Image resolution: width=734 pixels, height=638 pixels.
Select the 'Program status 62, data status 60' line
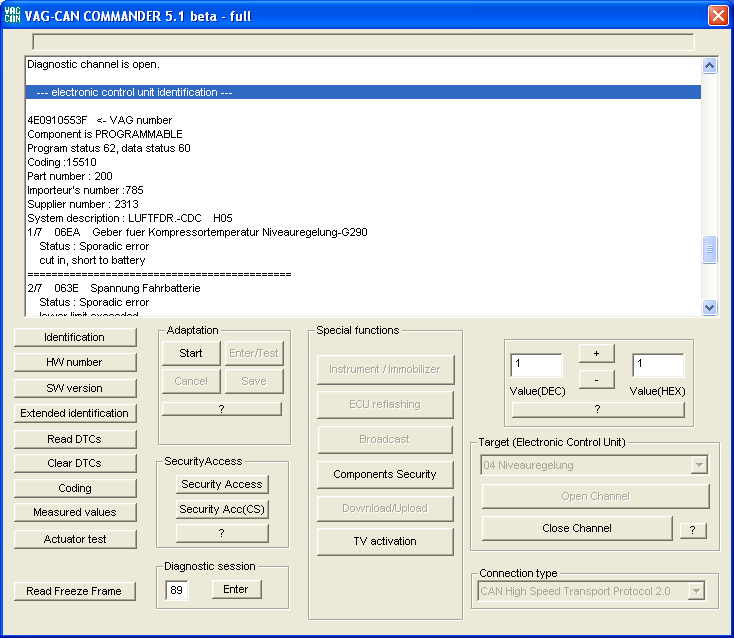363,148
